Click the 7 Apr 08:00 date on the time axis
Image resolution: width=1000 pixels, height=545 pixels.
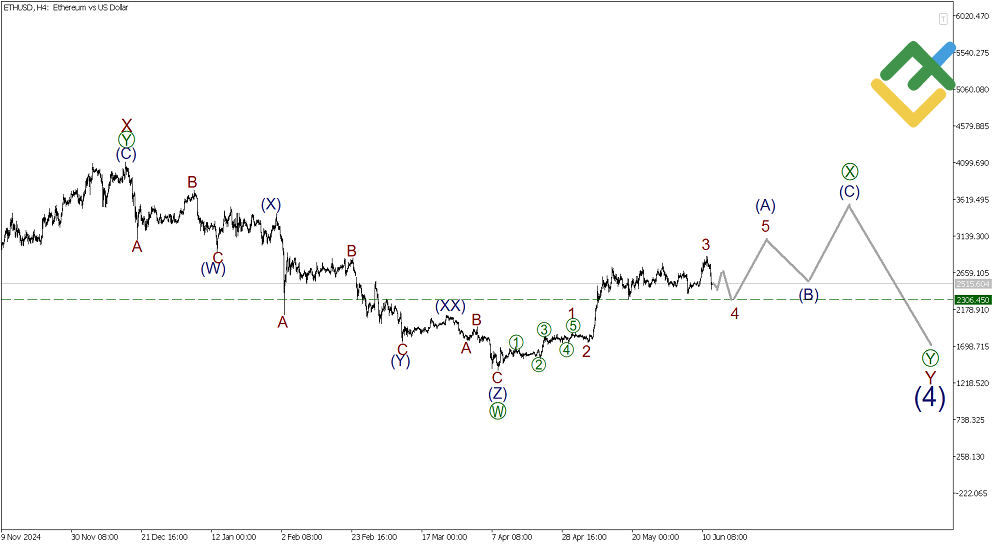coord(510,536)
